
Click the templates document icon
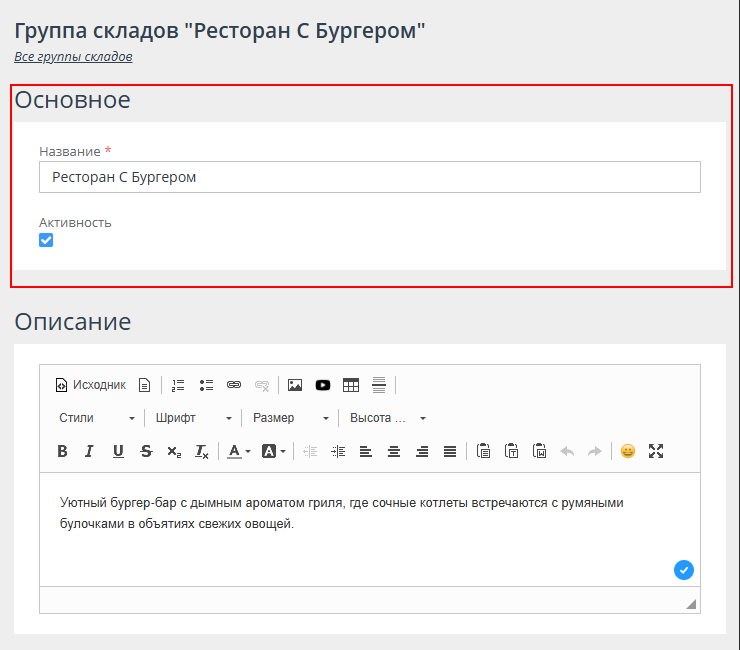pos(144,385)
